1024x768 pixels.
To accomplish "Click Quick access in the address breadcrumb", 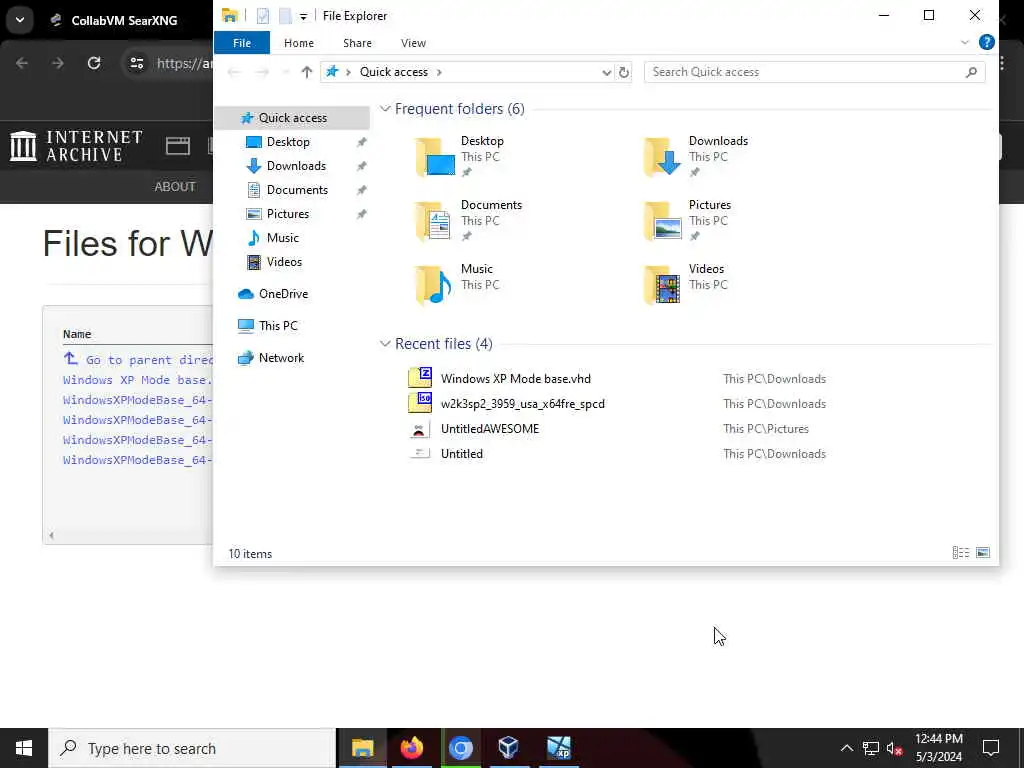I will point(394,72).
